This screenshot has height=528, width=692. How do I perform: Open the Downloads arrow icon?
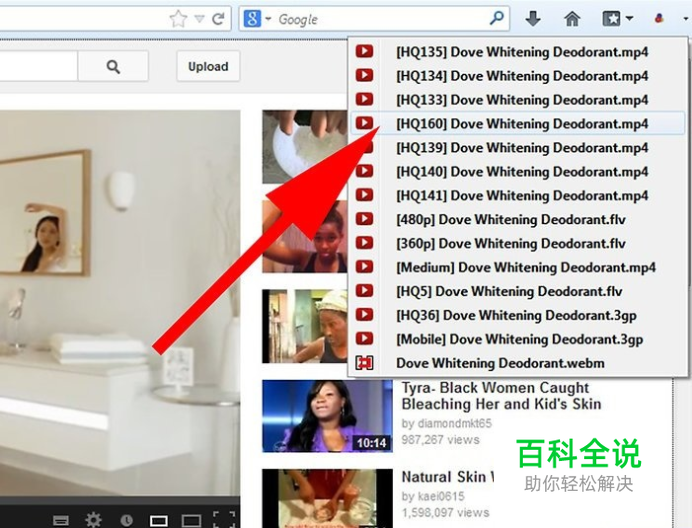(533, 19)
